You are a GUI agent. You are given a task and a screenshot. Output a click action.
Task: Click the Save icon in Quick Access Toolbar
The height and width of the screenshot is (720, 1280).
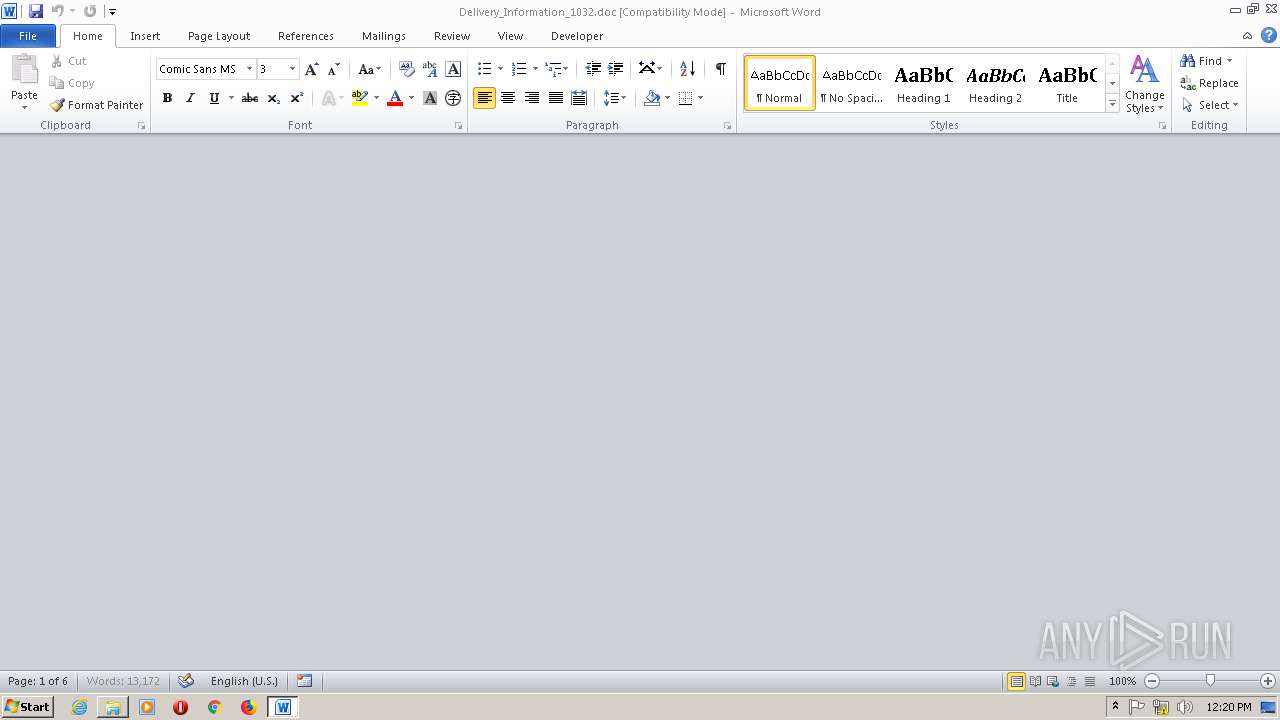click(x=36, y=11)
